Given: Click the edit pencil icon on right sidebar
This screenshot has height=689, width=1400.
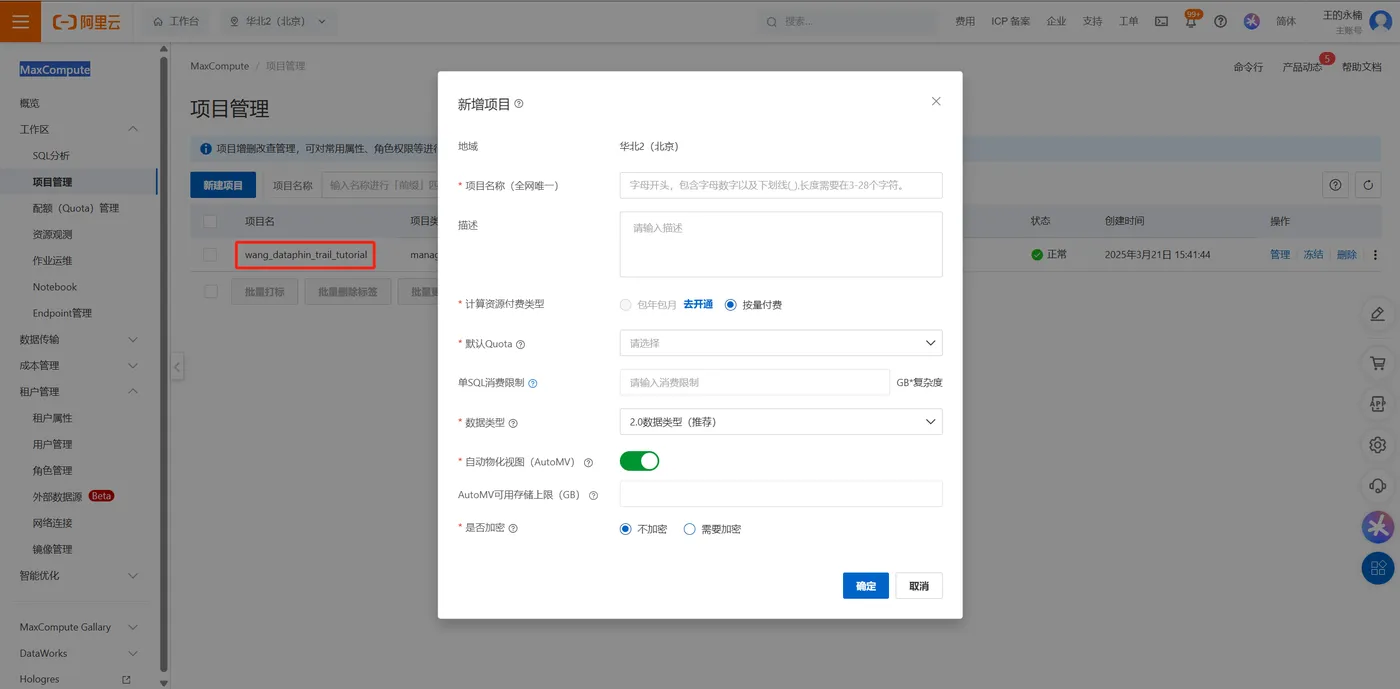Looking at the screenshot, I should click(1378, 314).
